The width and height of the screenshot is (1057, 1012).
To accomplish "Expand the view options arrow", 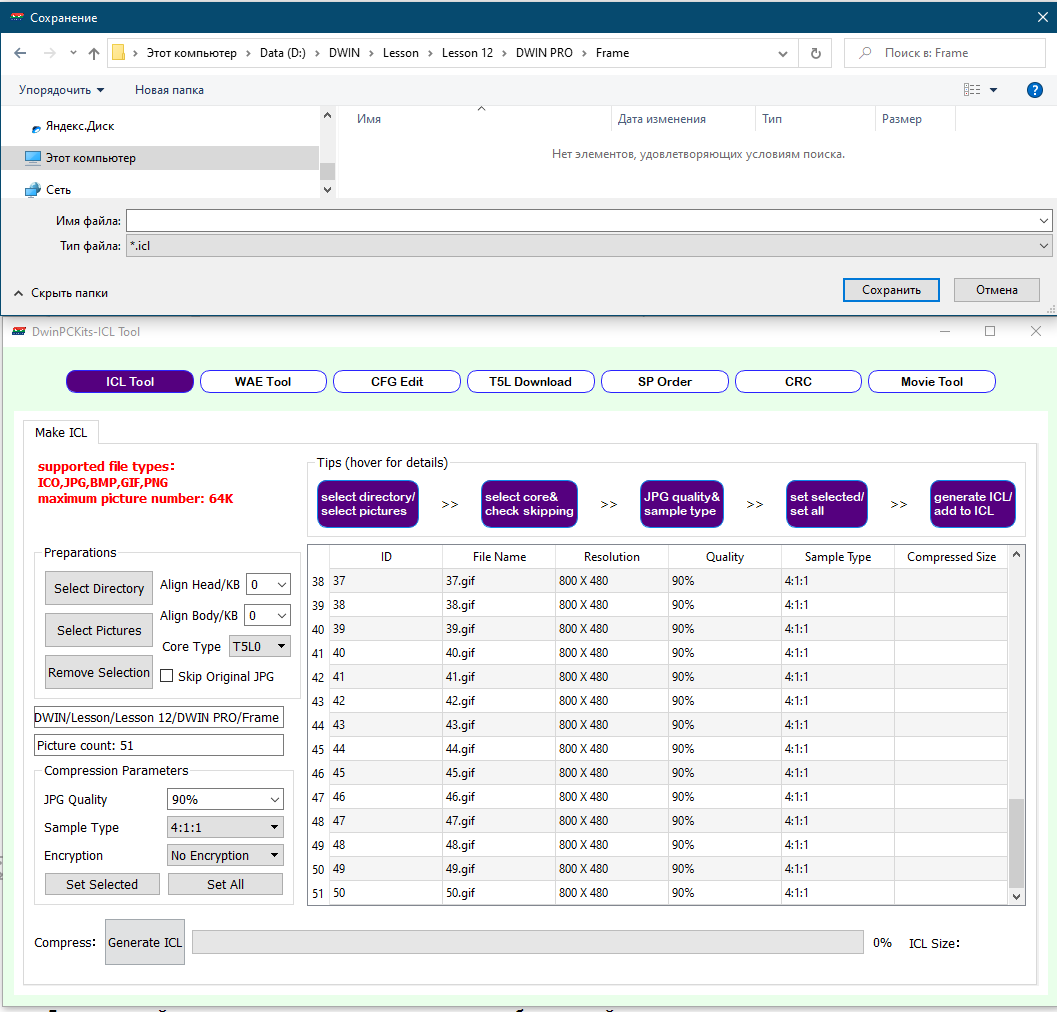I will coord(994,90).
